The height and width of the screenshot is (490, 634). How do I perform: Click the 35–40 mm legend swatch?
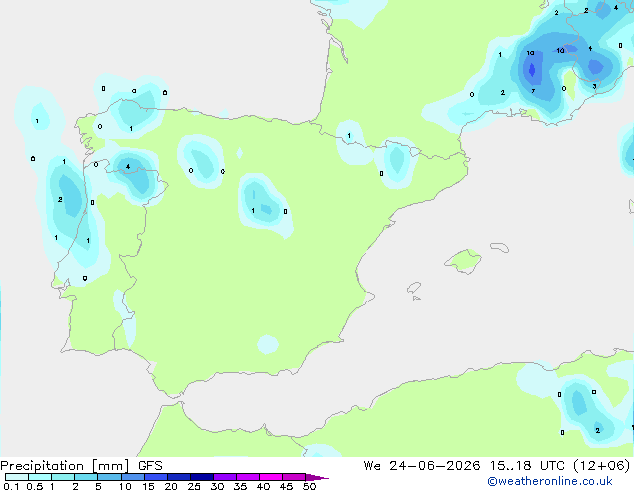point(248,477)
